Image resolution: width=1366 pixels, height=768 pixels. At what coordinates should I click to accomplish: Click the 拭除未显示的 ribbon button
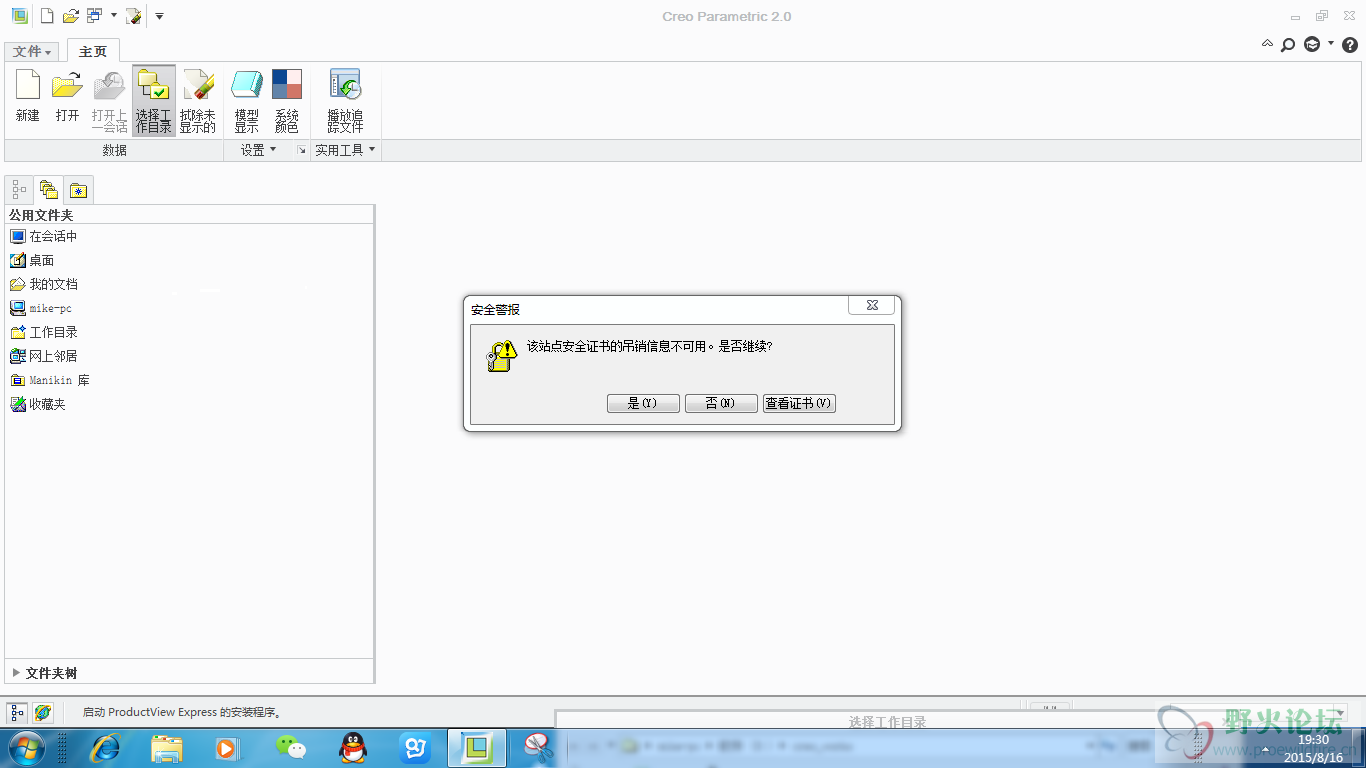(x=198, y=100)
